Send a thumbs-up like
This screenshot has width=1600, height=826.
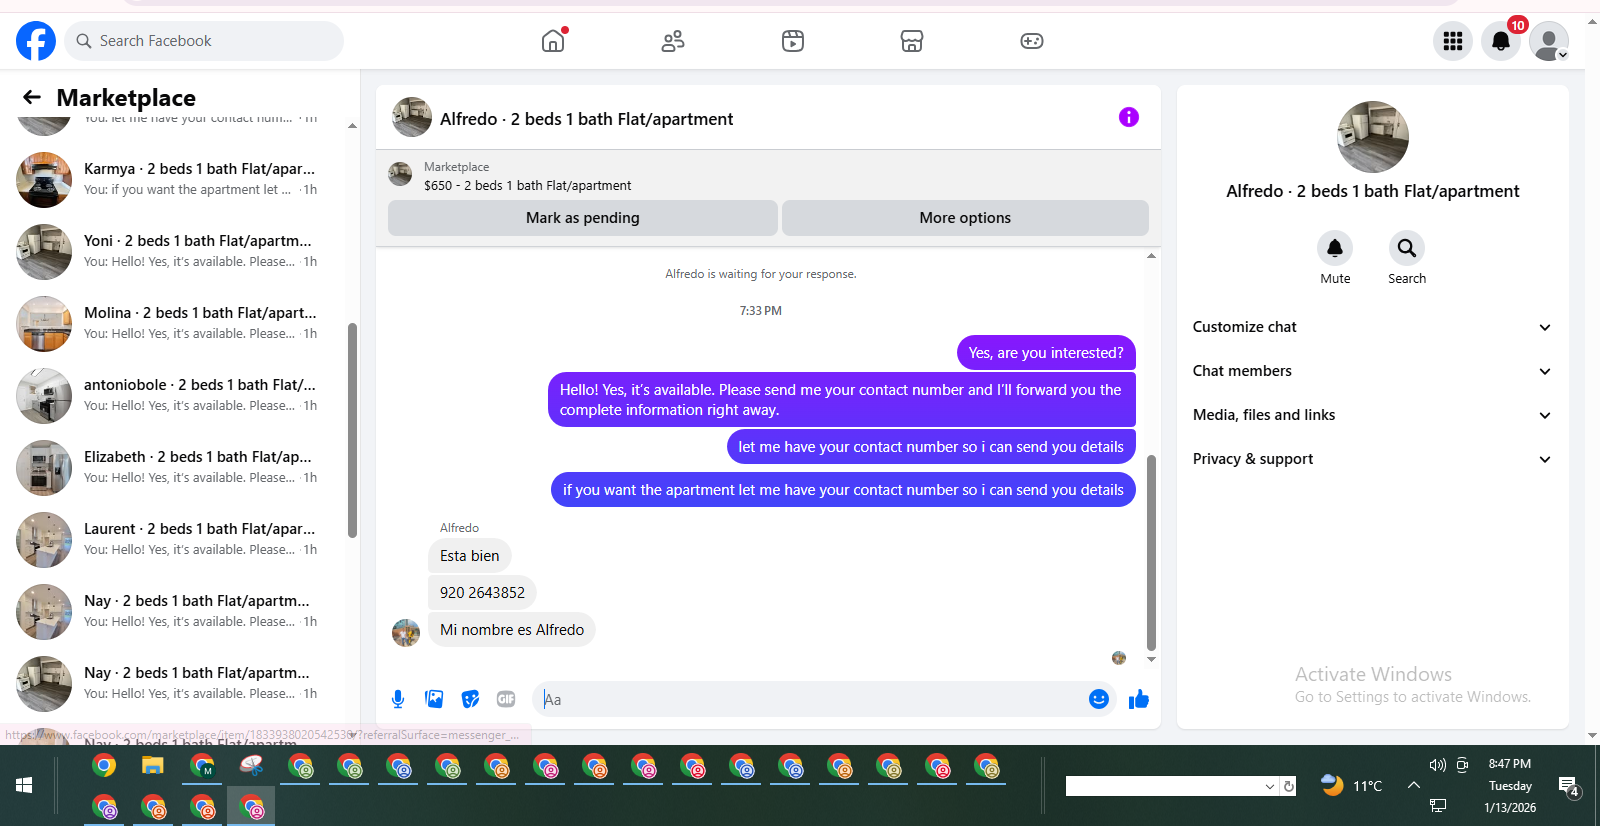coord(1139,699)
